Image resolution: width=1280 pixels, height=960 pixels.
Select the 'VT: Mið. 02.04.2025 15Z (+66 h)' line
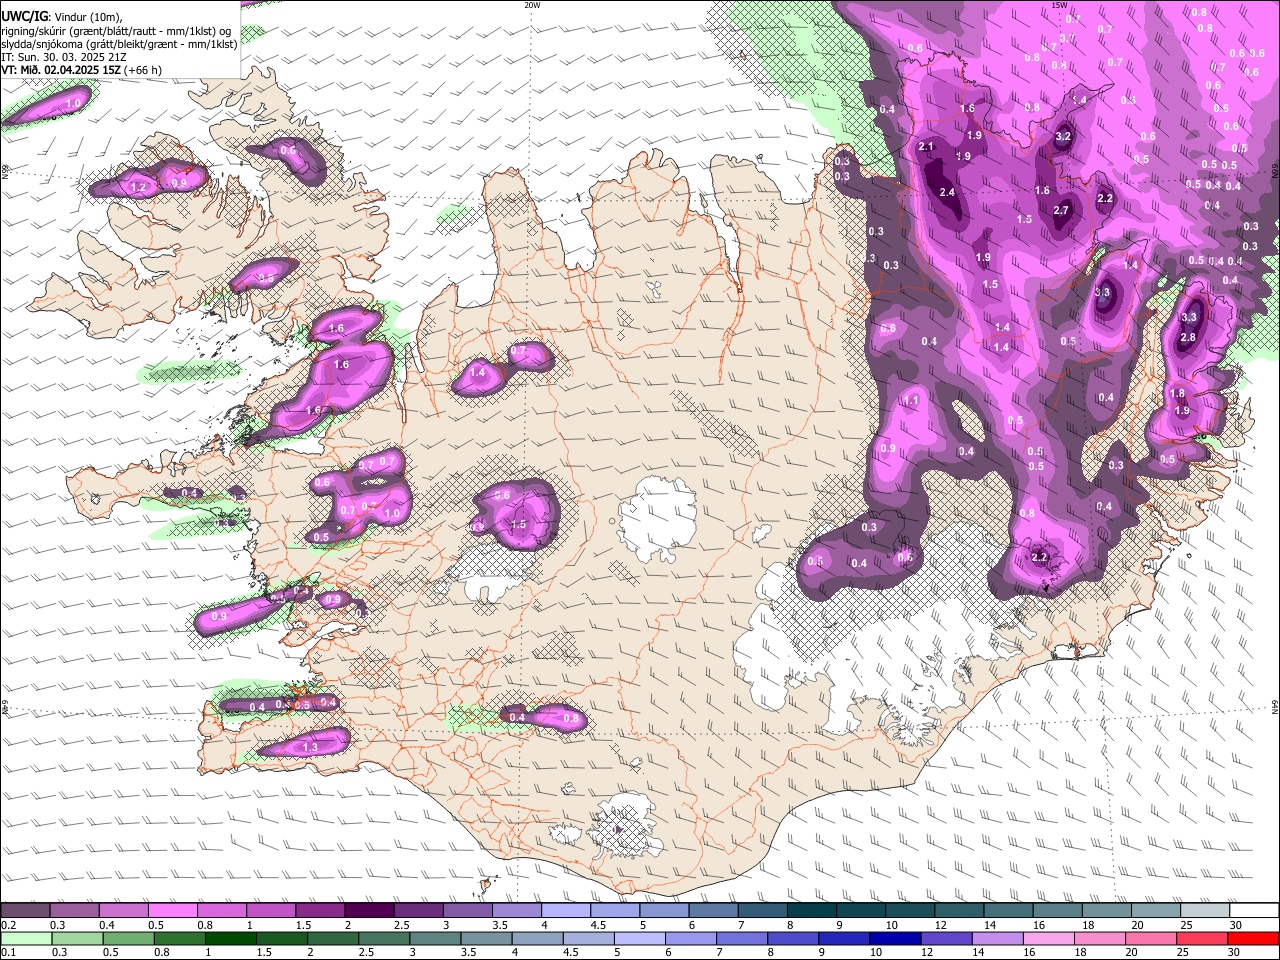(x=82, y=70)
